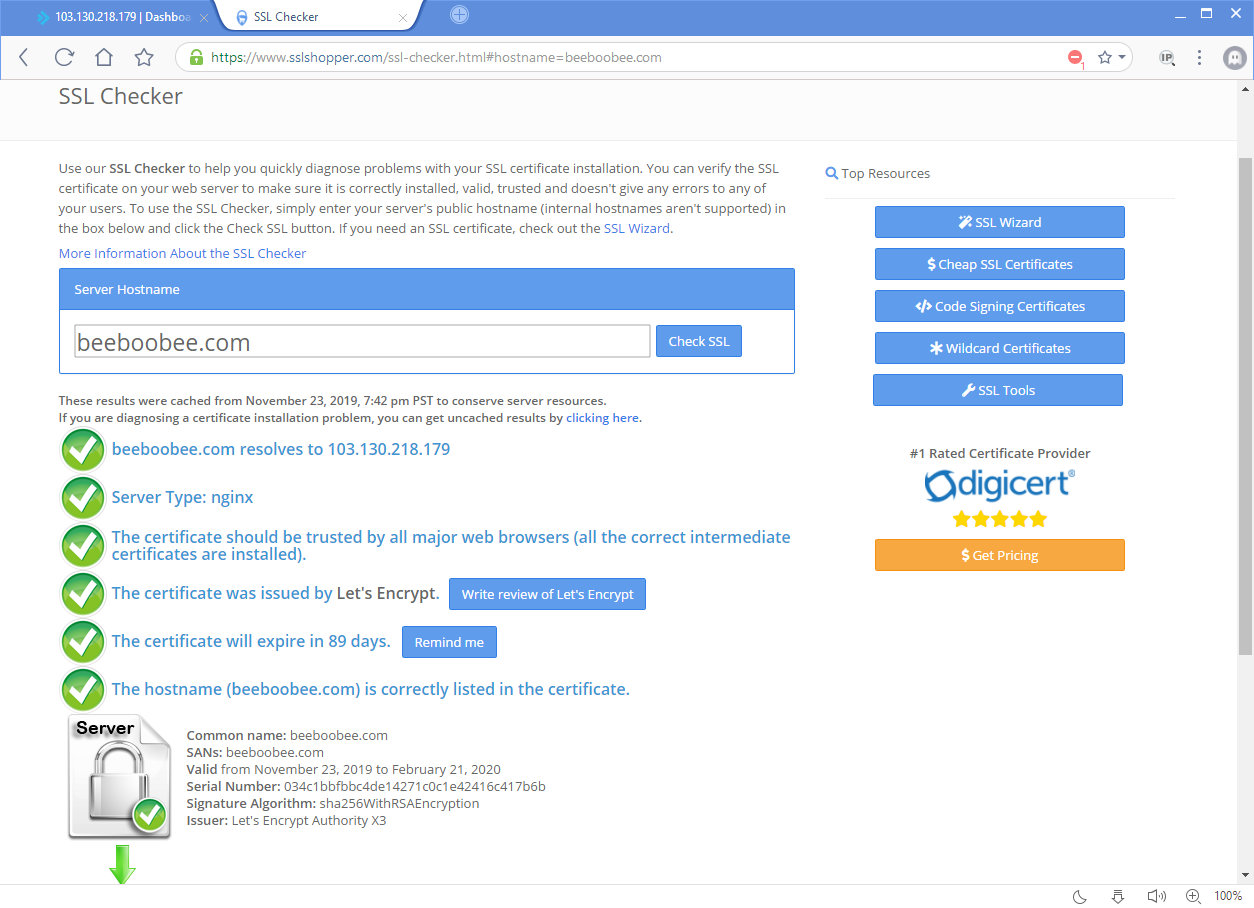Screen dimensions: 1254x908
Task: Open browser three-dot menu
Action: coord(1200,58)
